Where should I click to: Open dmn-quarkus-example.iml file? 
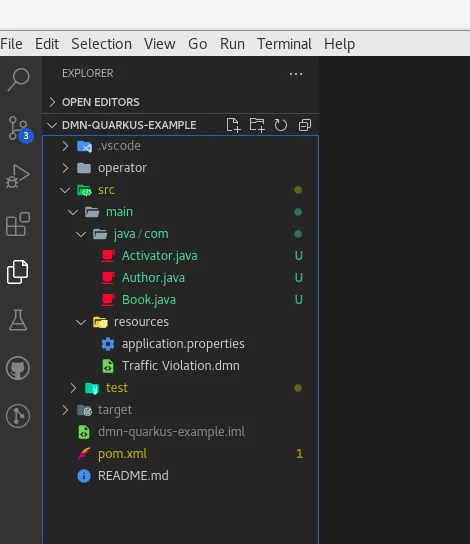171,432
